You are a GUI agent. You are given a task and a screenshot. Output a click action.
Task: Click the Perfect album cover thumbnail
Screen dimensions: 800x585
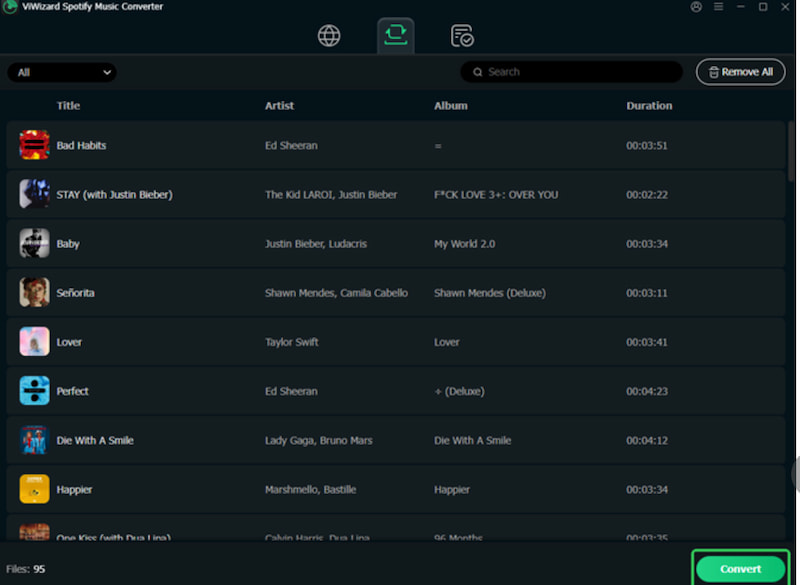click(34, 391)
